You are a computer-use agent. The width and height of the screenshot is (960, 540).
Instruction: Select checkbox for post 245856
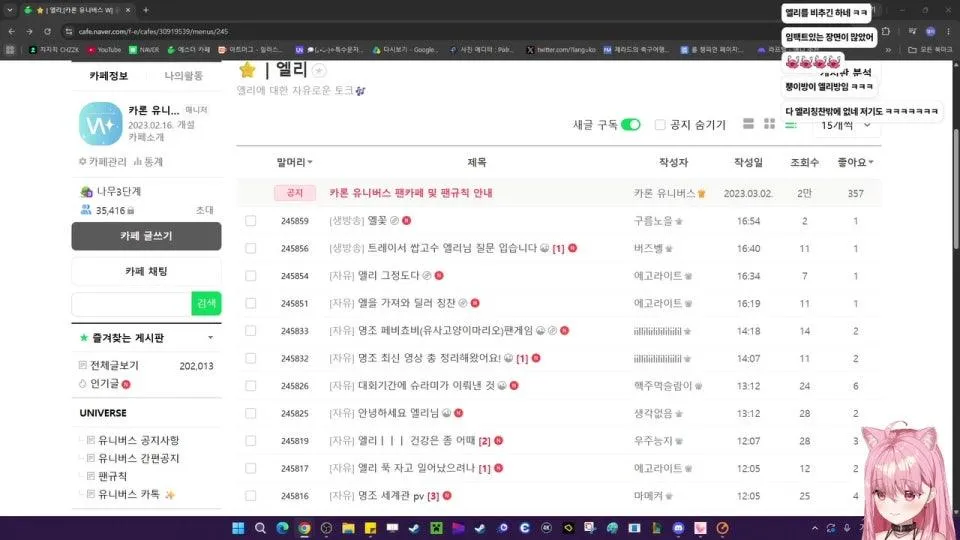[250, 248]
